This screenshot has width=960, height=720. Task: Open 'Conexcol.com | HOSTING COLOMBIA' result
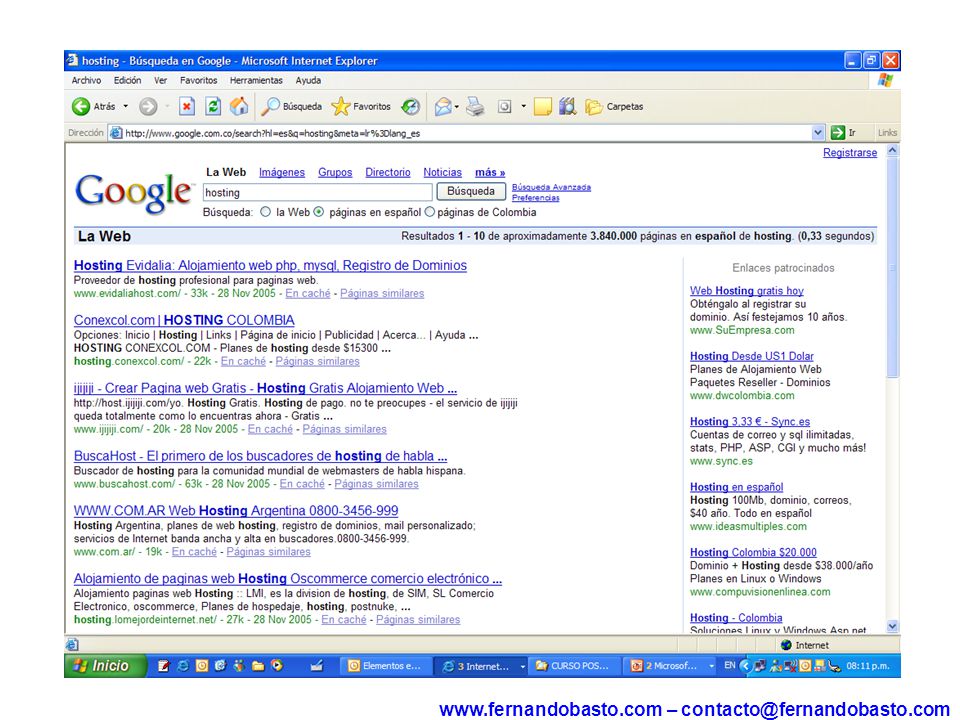tap(184, 320)
